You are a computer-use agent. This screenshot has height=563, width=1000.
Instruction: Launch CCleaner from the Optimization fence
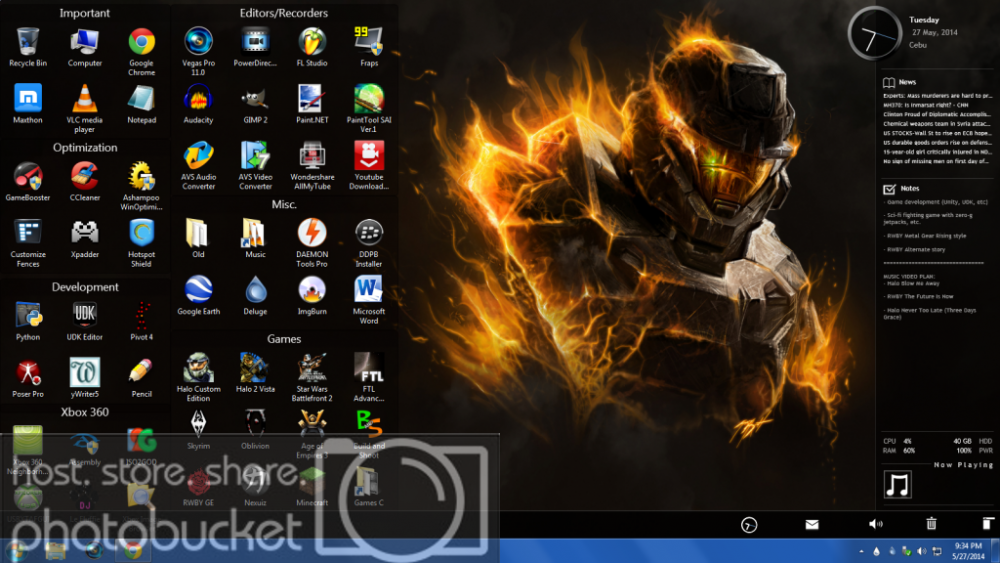85,177
